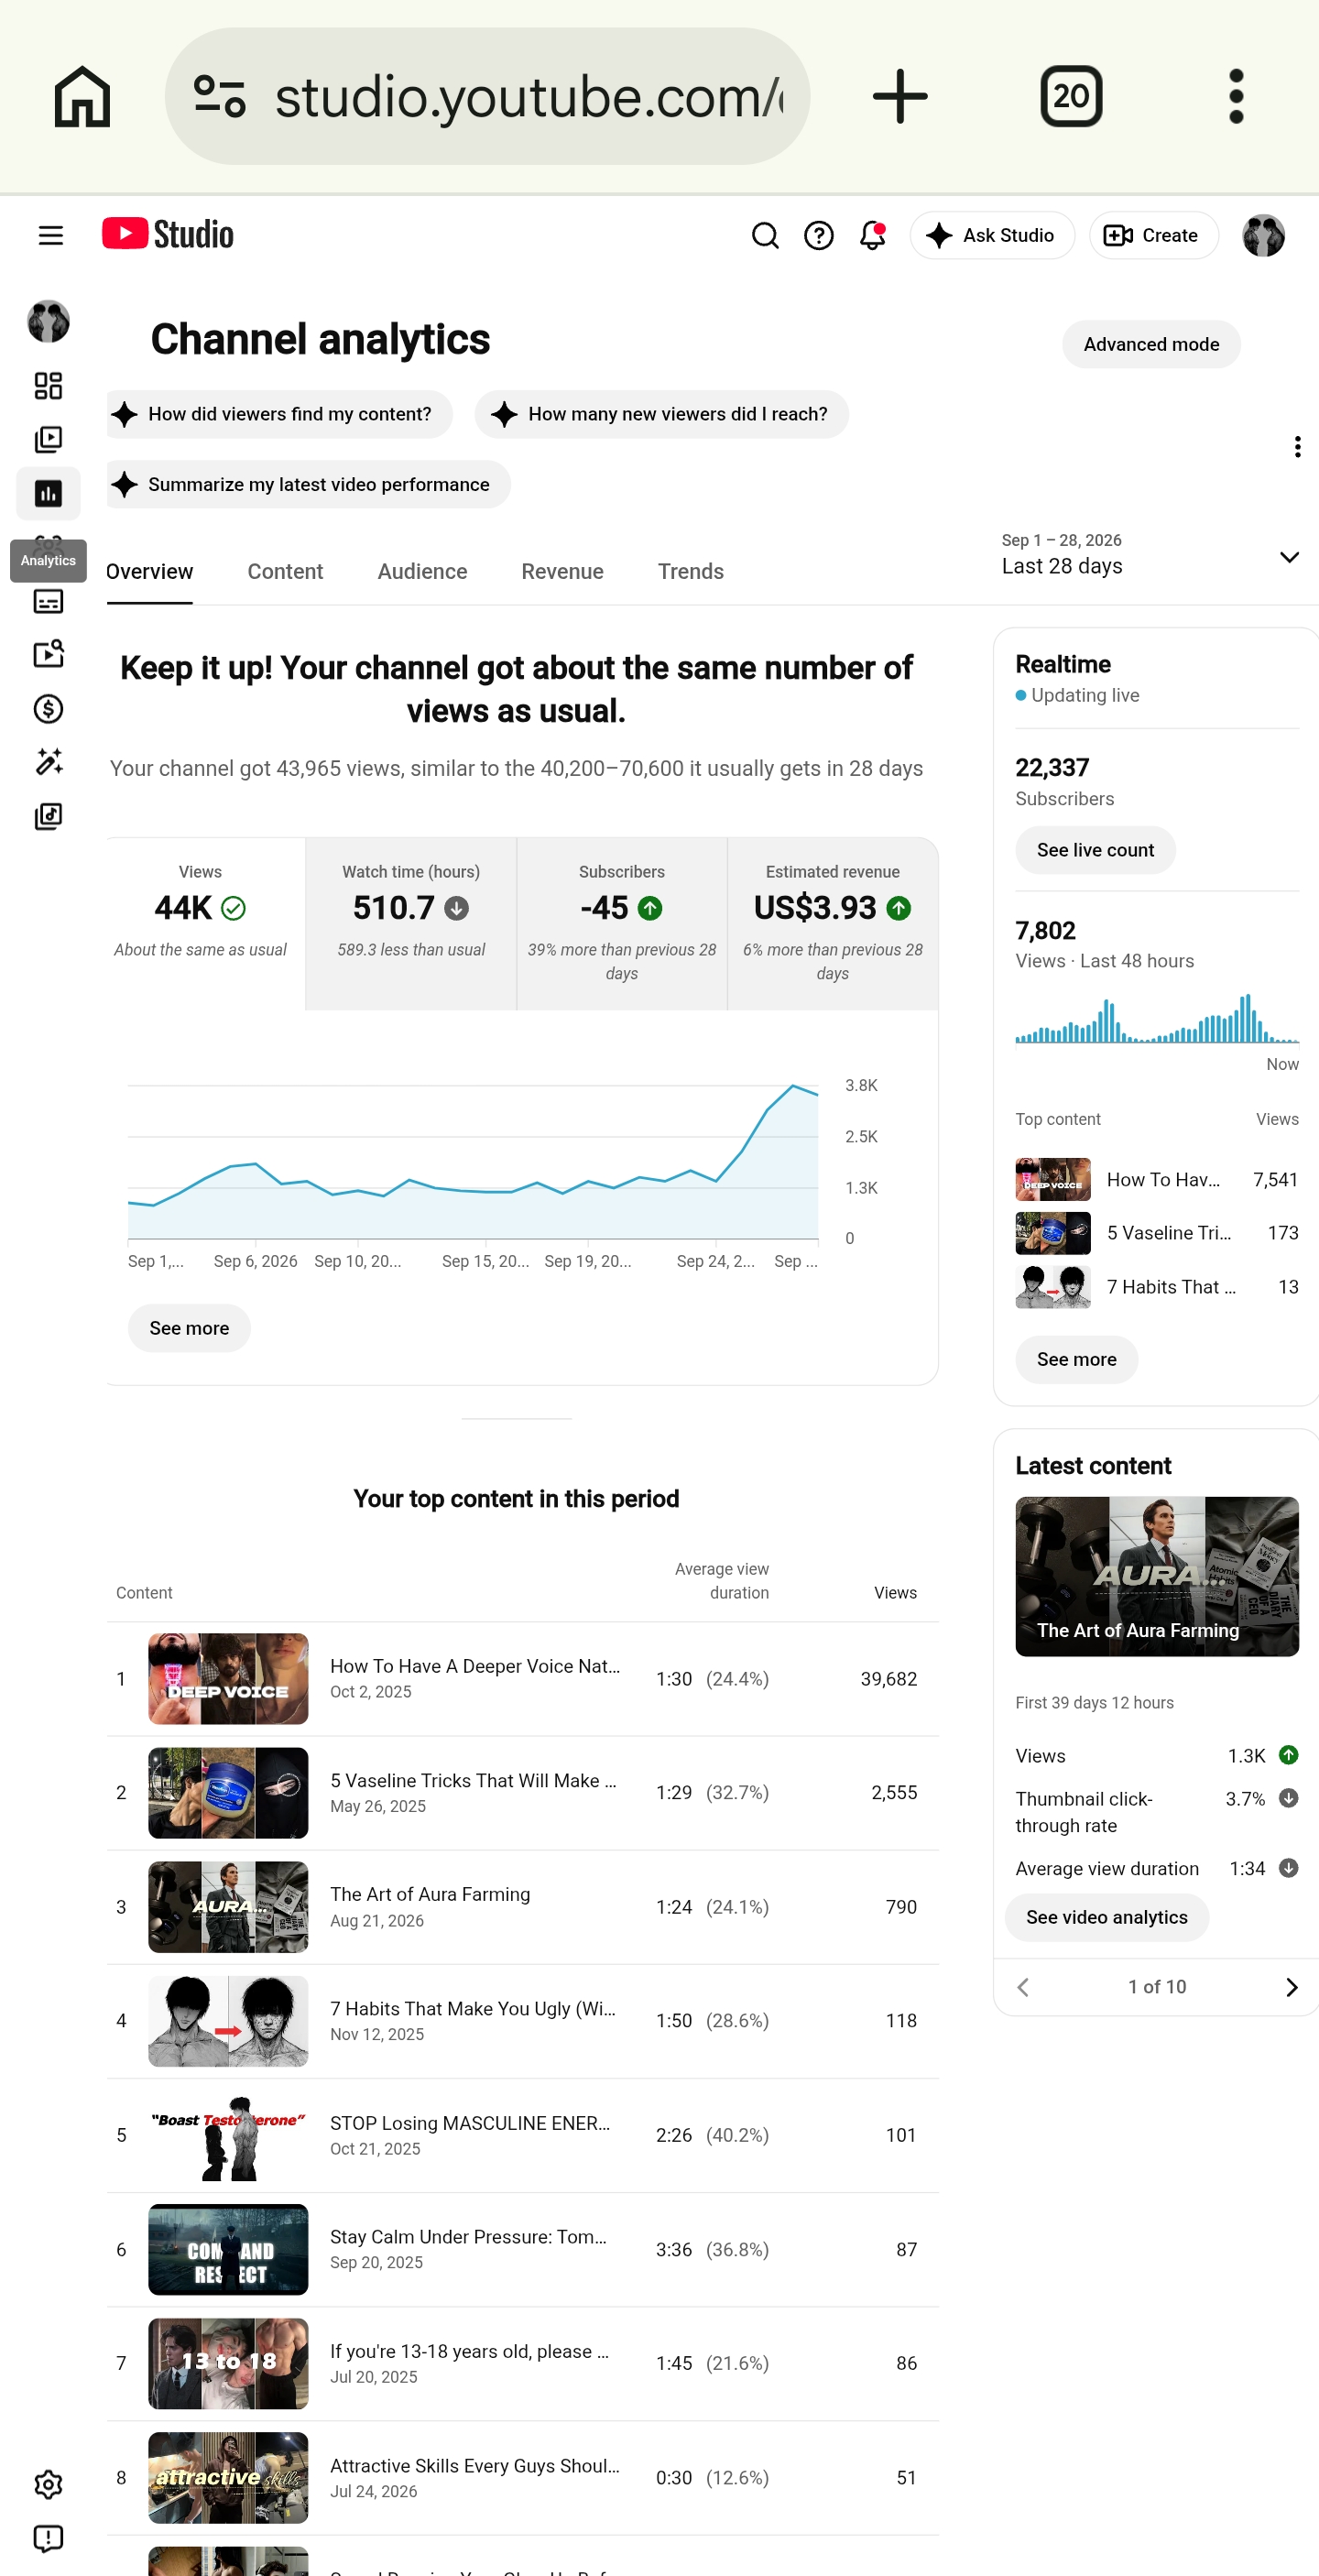Open Send feedback icon in sidebar

coord(48,2539)
